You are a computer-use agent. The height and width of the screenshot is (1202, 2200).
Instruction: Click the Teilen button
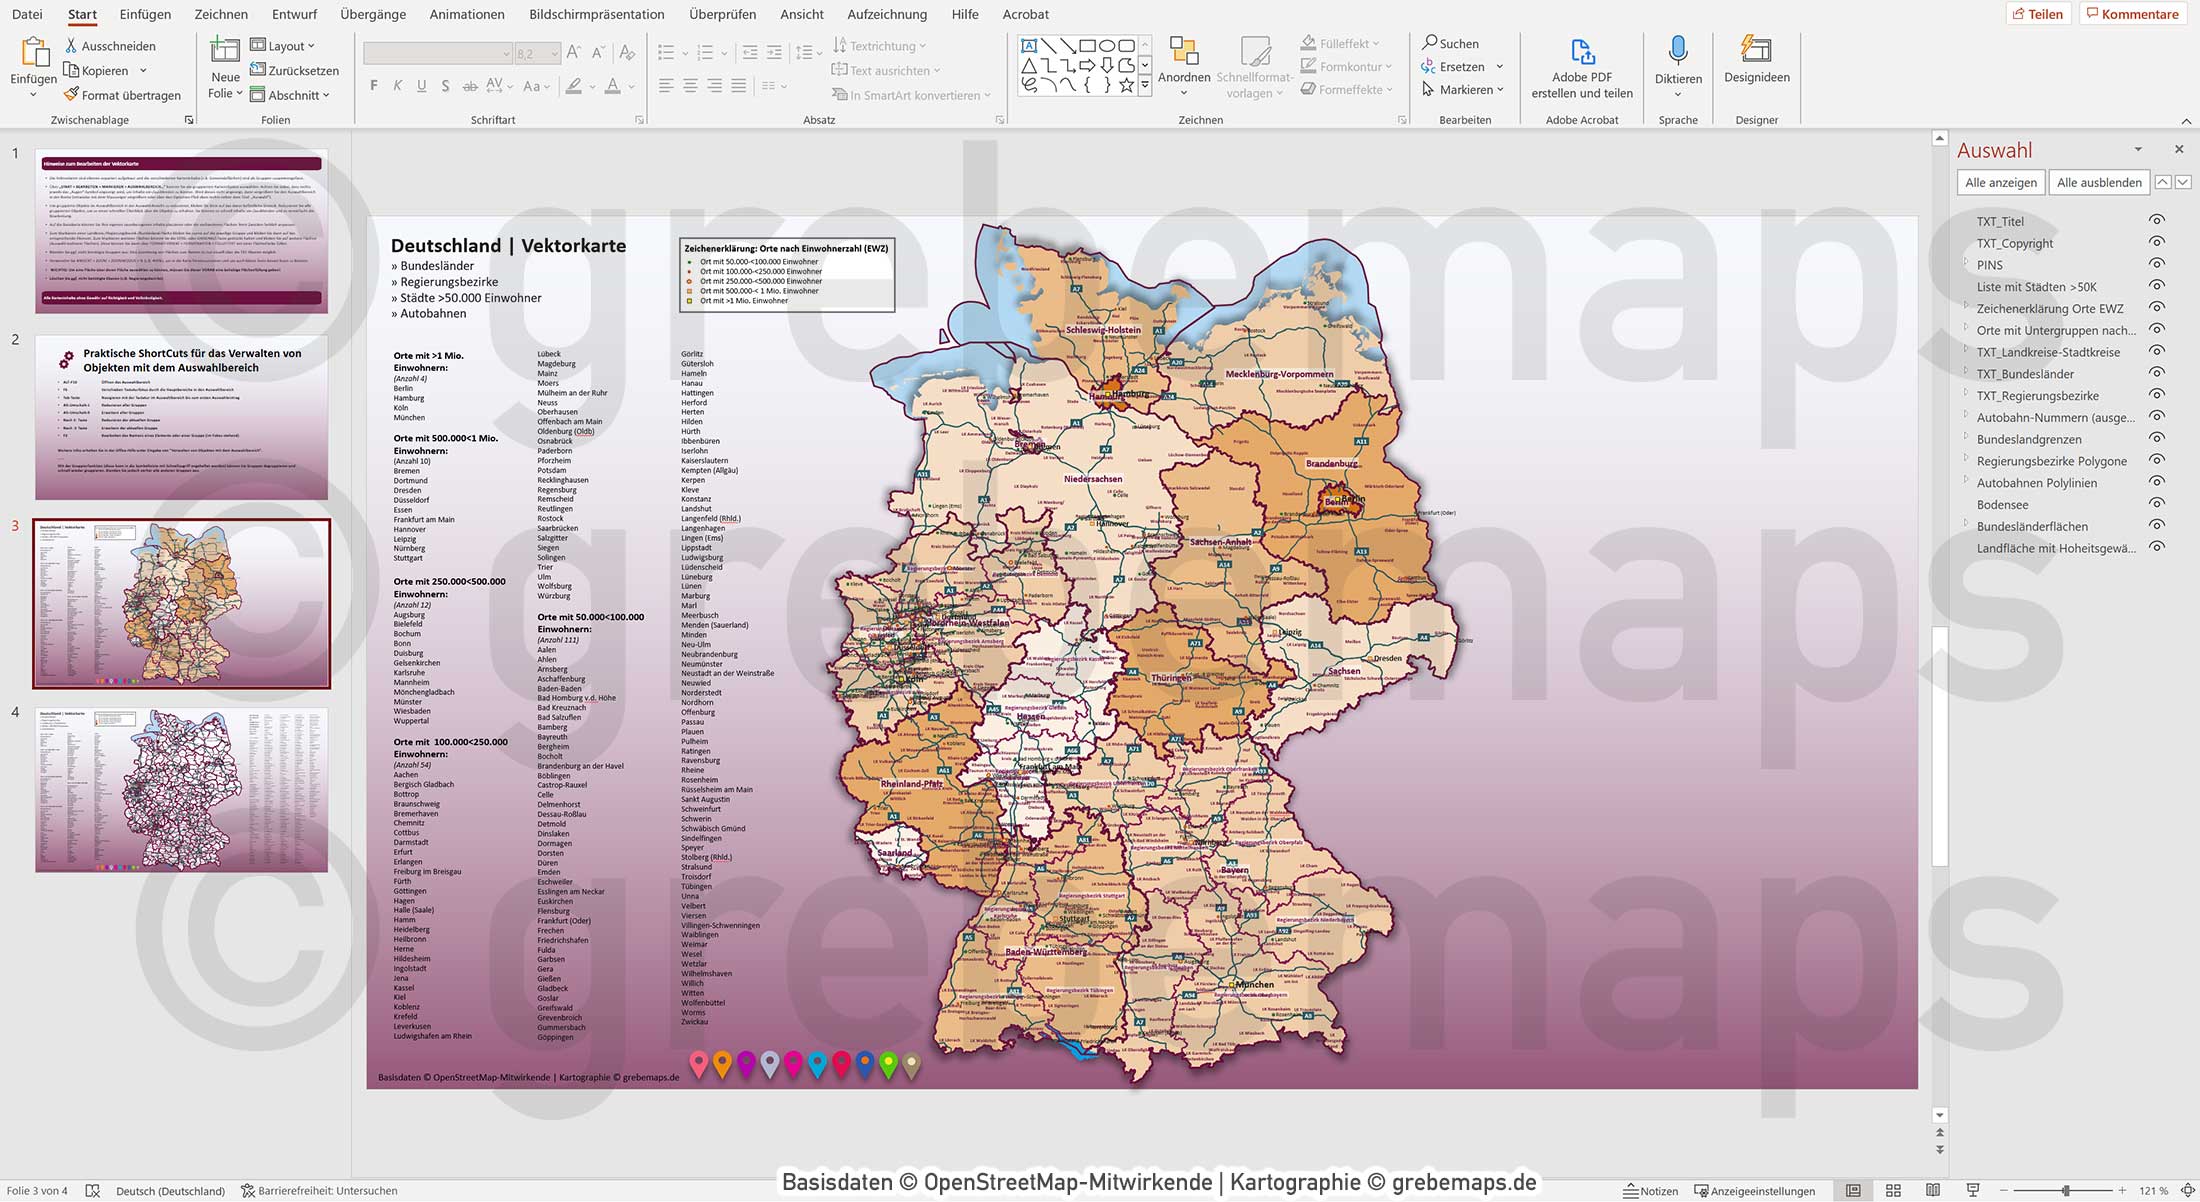pos(2040,13)
